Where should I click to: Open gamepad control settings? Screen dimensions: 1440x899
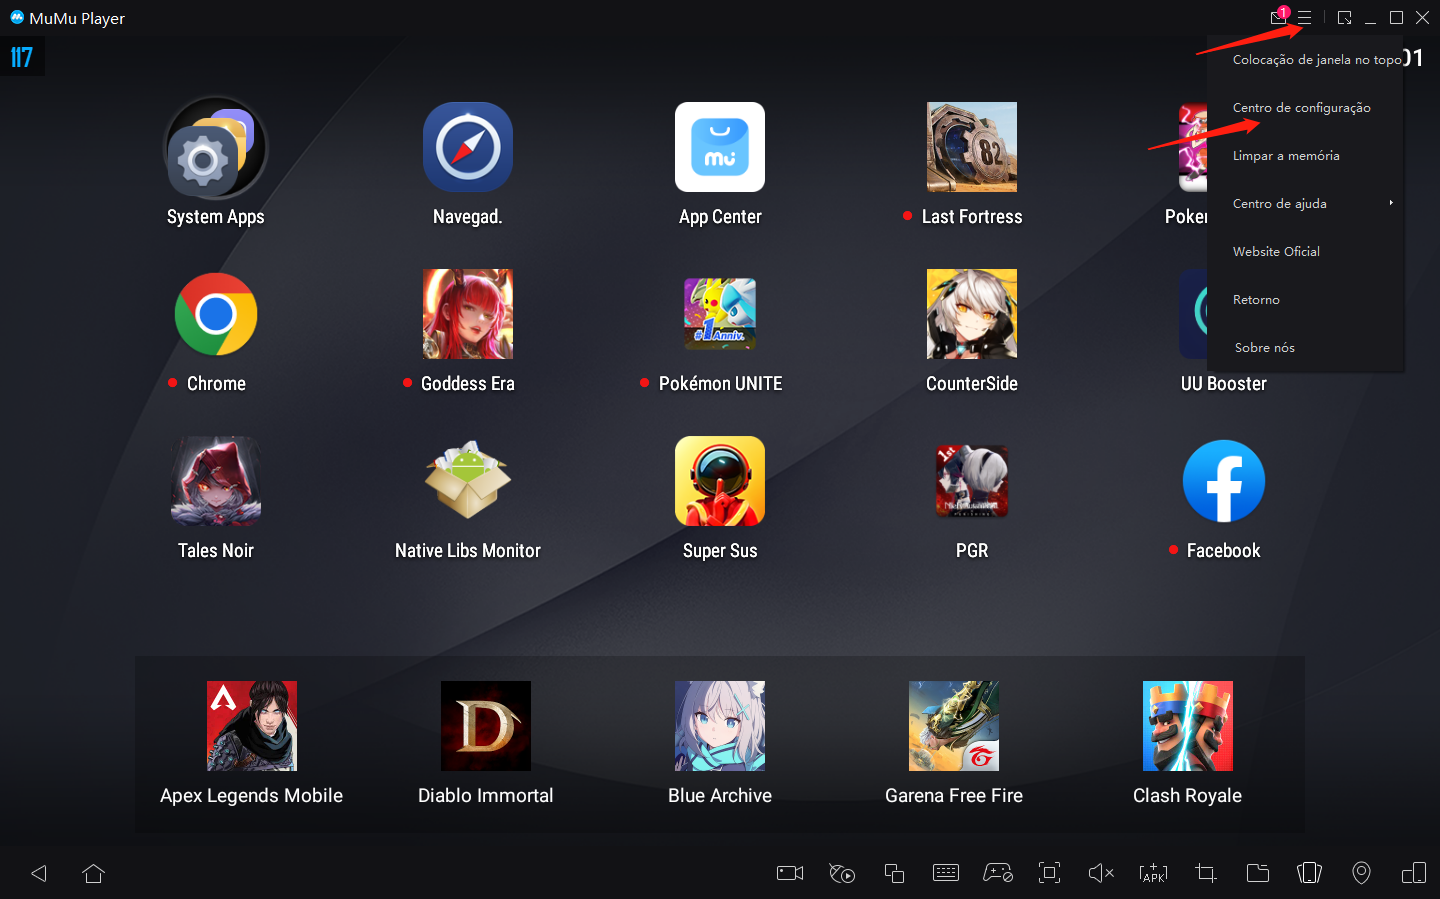pyautogui.click(x=998, y=873)
